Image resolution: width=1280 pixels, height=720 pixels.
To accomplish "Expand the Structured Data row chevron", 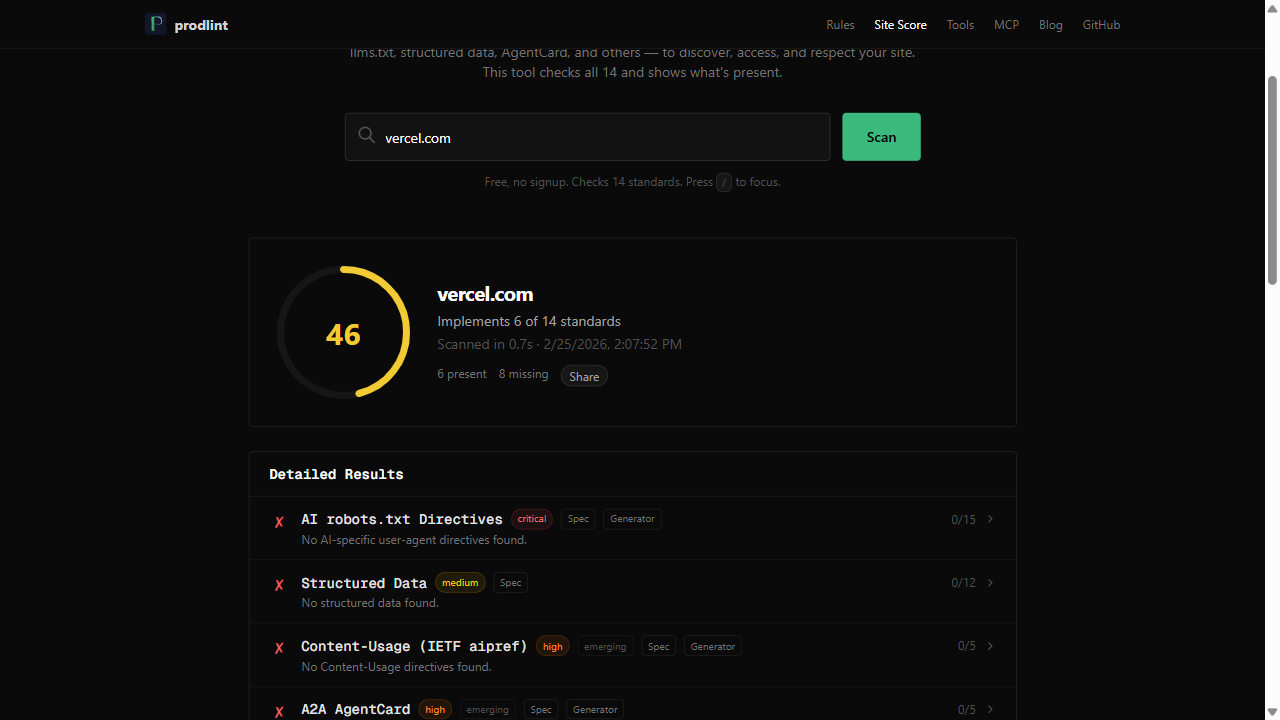I will point(990,583).
